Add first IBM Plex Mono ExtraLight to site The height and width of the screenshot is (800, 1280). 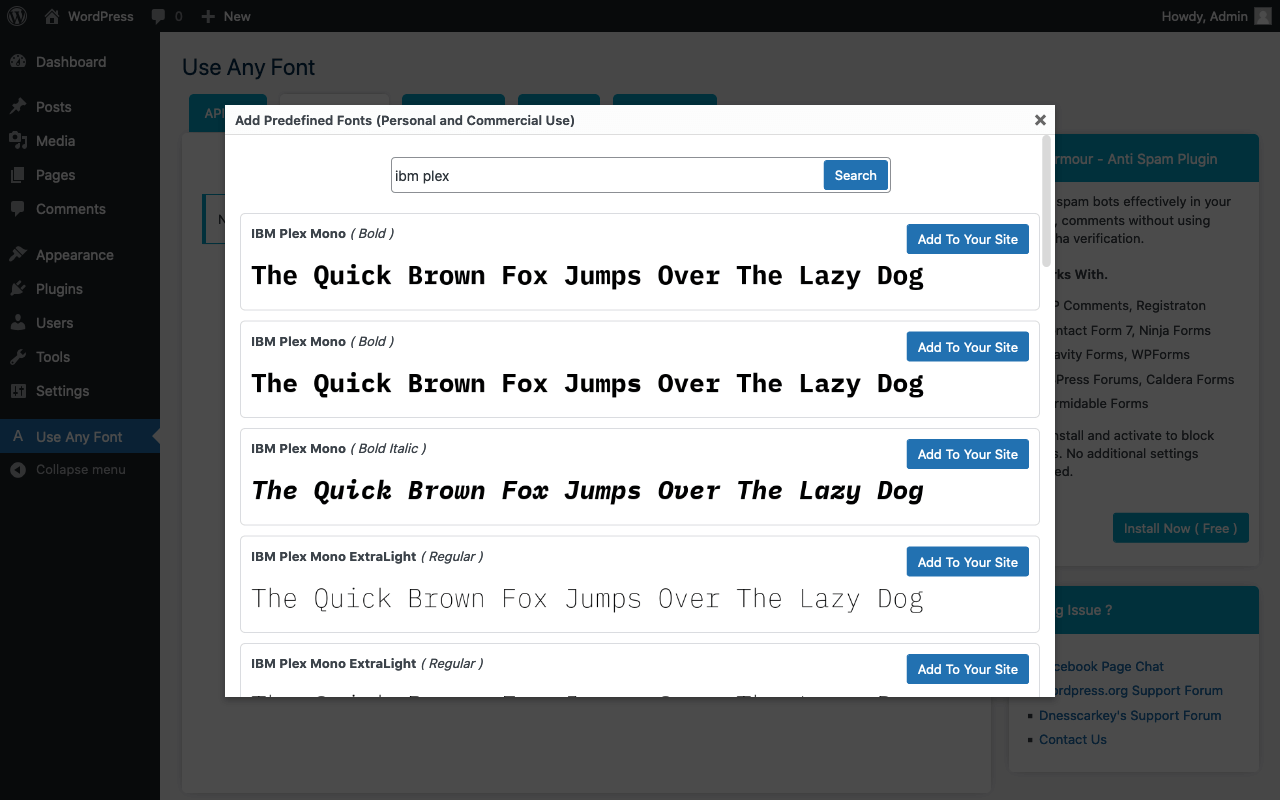[968, 562]
